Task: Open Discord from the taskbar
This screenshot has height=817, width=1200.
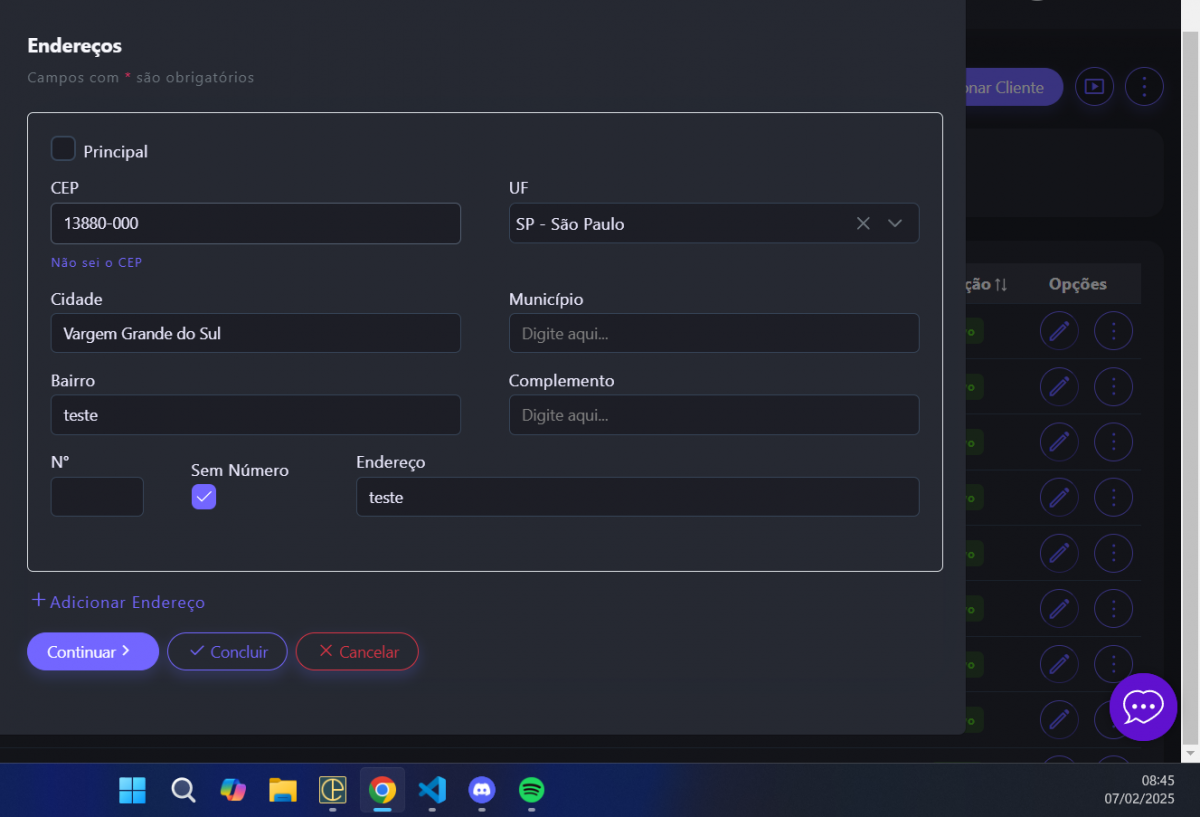Action: [x=482, y=790]
